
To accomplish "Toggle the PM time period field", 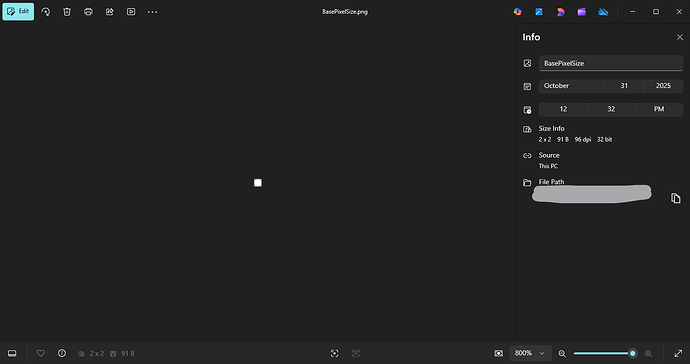I will (x=659, y=109).
